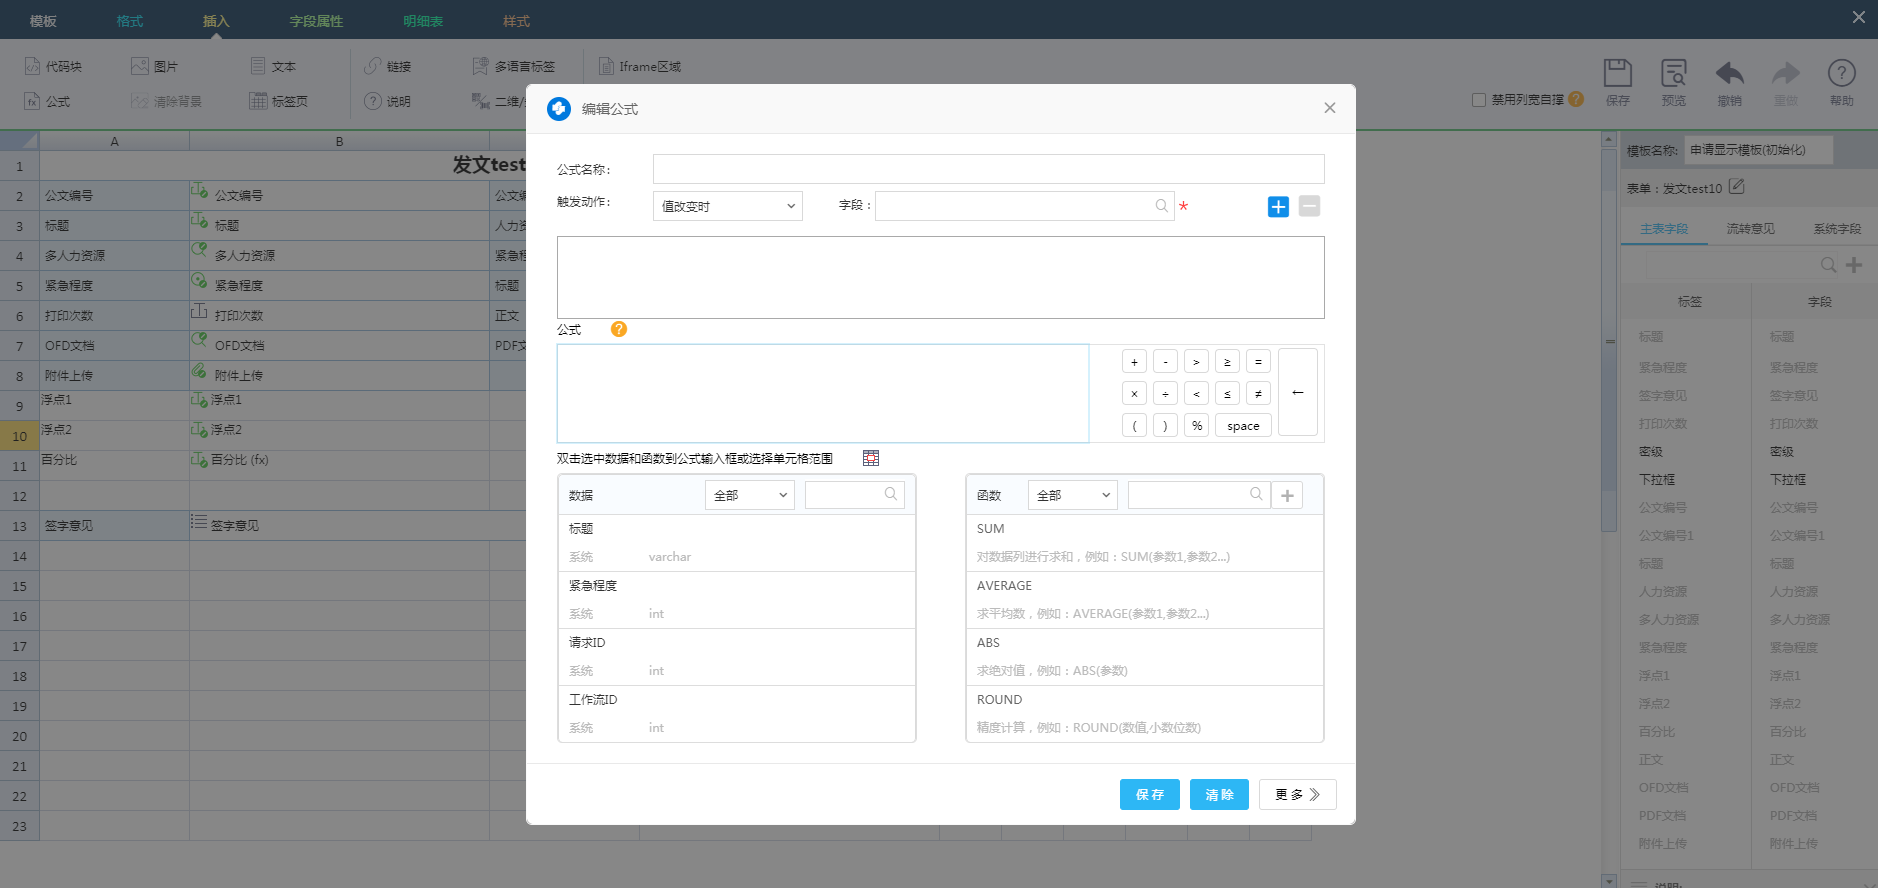Screen dimensions: 1878x888
Task: Click the edit icon next to 发文test10
Action: (1737, 187)
